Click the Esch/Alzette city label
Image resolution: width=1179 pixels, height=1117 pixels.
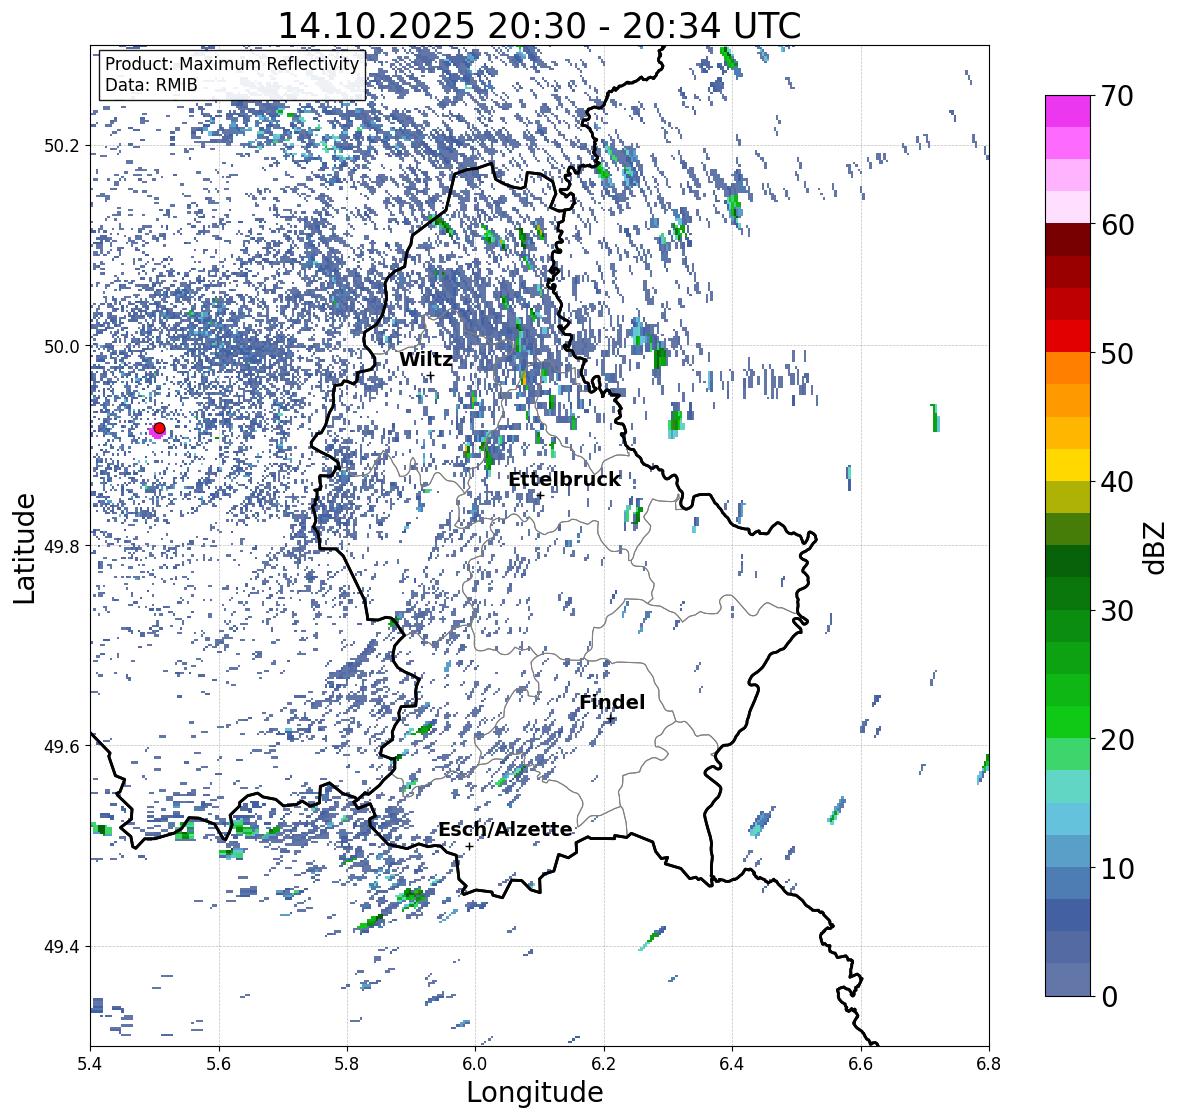[x=505, y=829]
